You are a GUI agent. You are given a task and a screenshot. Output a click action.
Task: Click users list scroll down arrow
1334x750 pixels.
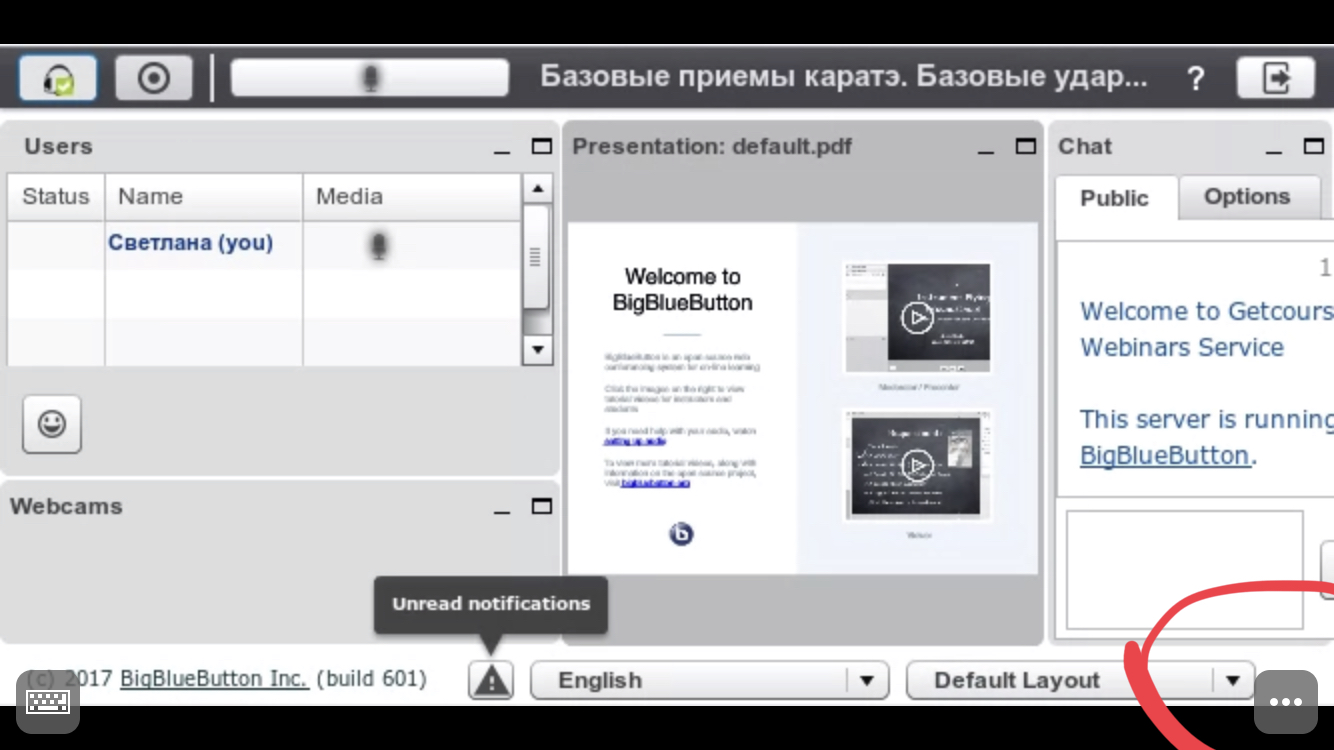[x=537, y=350]
